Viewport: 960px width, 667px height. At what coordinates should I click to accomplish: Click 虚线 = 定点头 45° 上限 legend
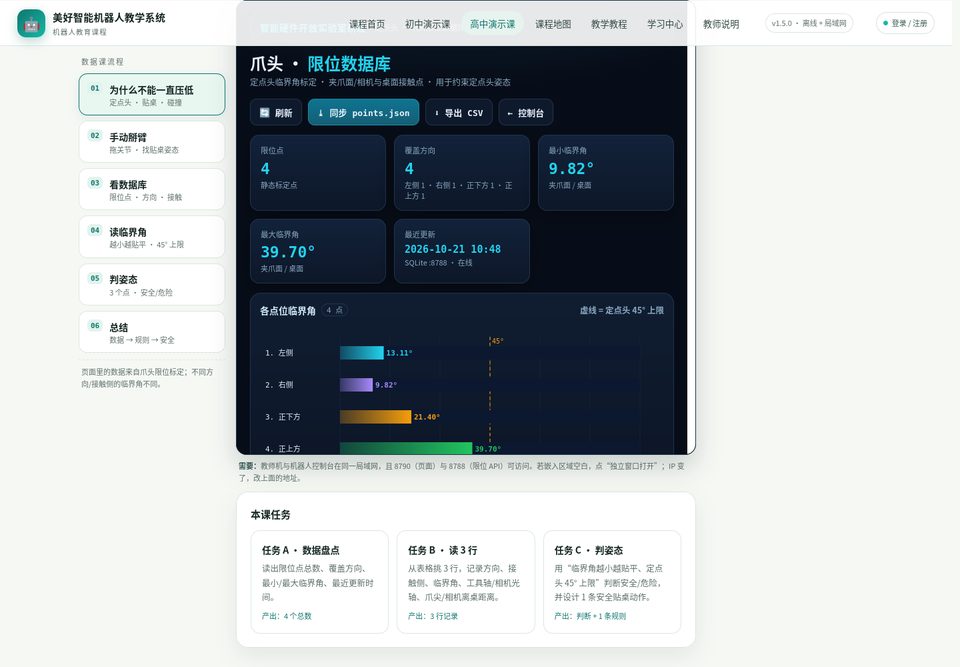coord(622,311)
